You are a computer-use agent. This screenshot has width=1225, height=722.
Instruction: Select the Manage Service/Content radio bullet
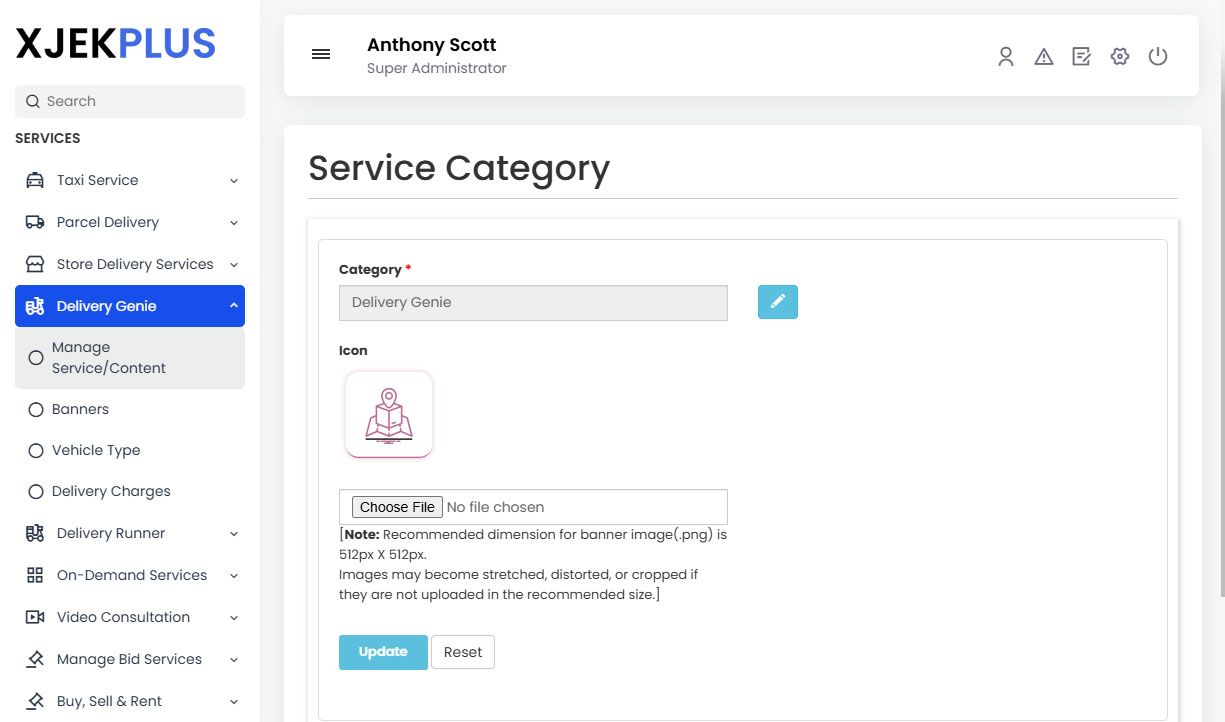tap(35, 357)
